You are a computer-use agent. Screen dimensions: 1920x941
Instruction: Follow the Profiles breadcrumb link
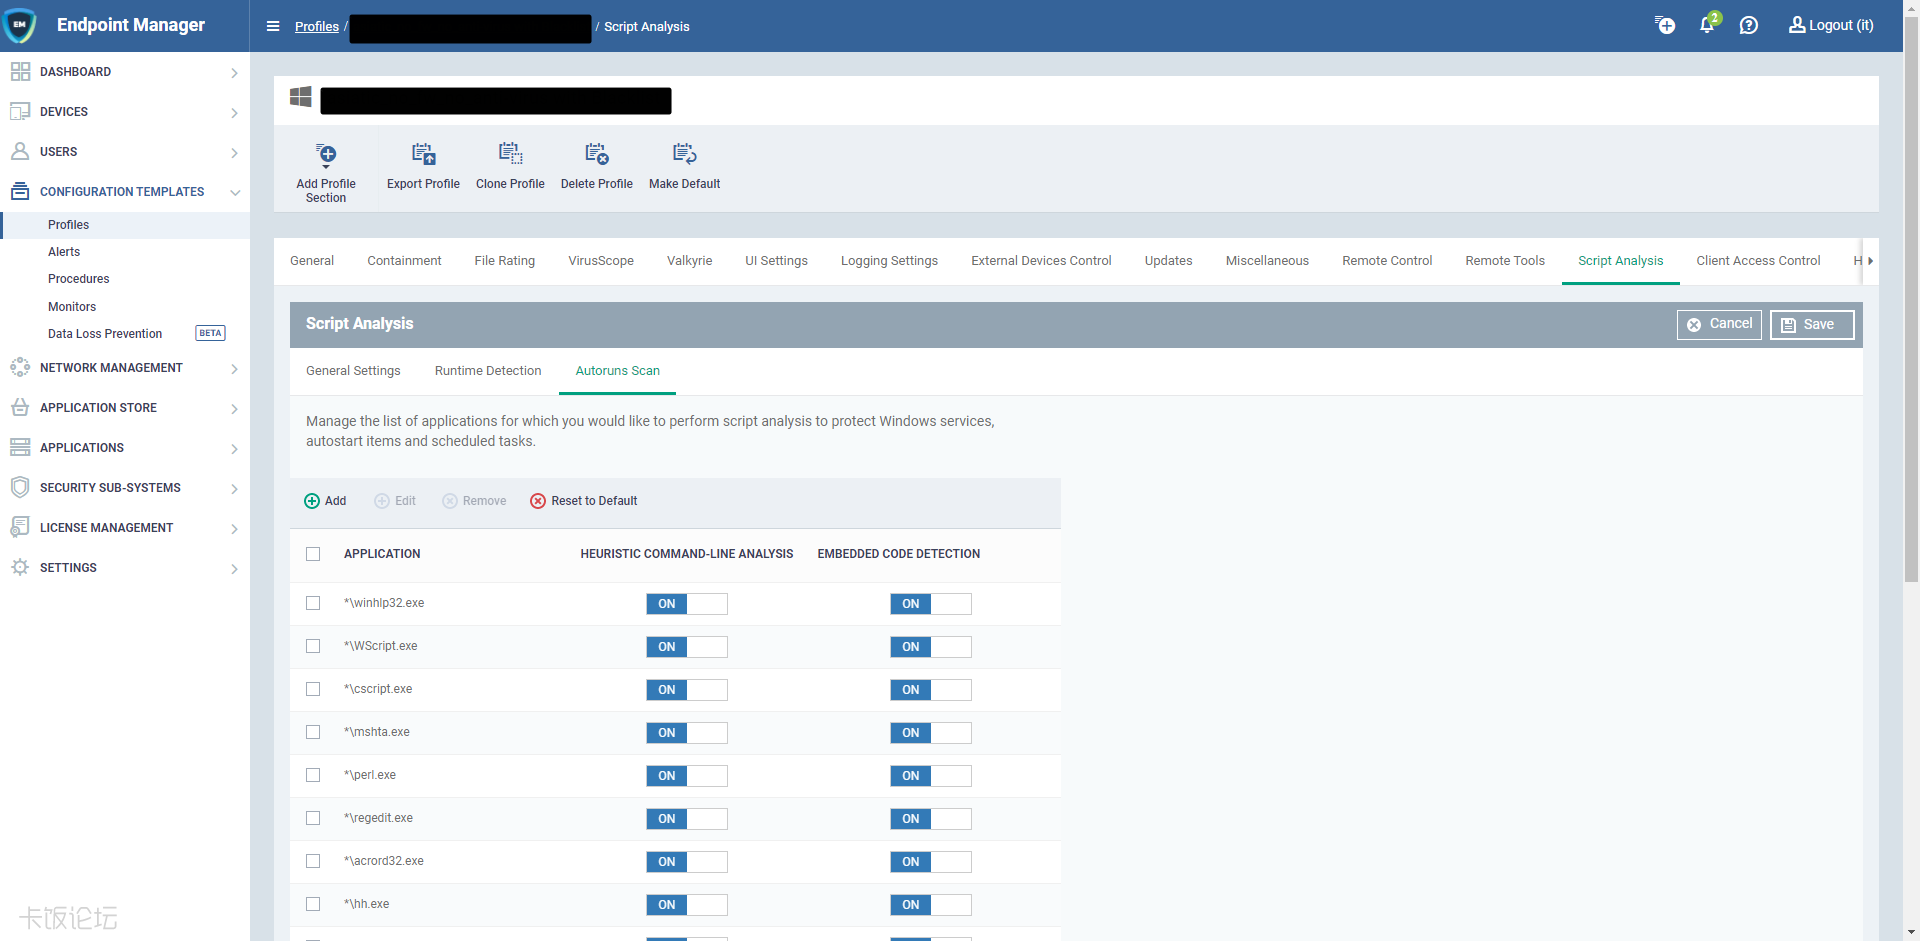point(317,27)
